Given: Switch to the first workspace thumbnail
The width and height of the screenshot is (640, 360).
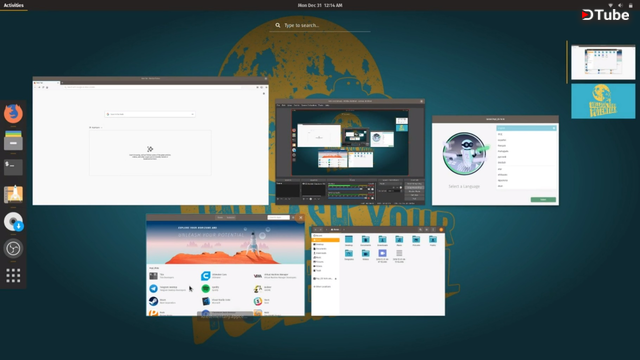Looking at the screenshot, I should tap(603, 62).
